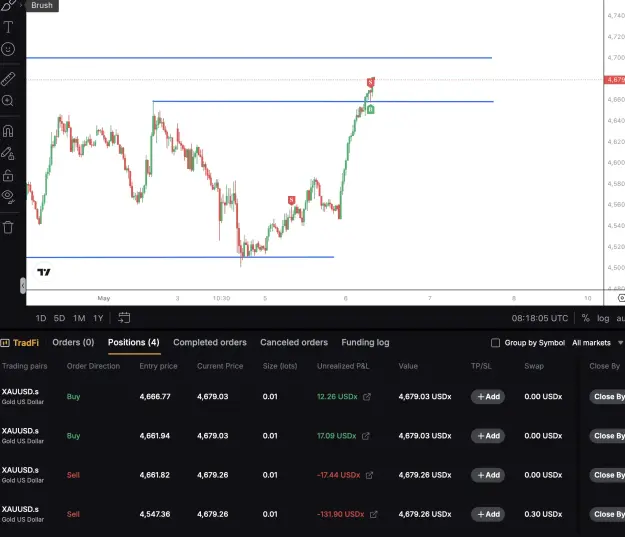Toggle log scale mode
Screen dimensions: 625x537
click(603, 318)
